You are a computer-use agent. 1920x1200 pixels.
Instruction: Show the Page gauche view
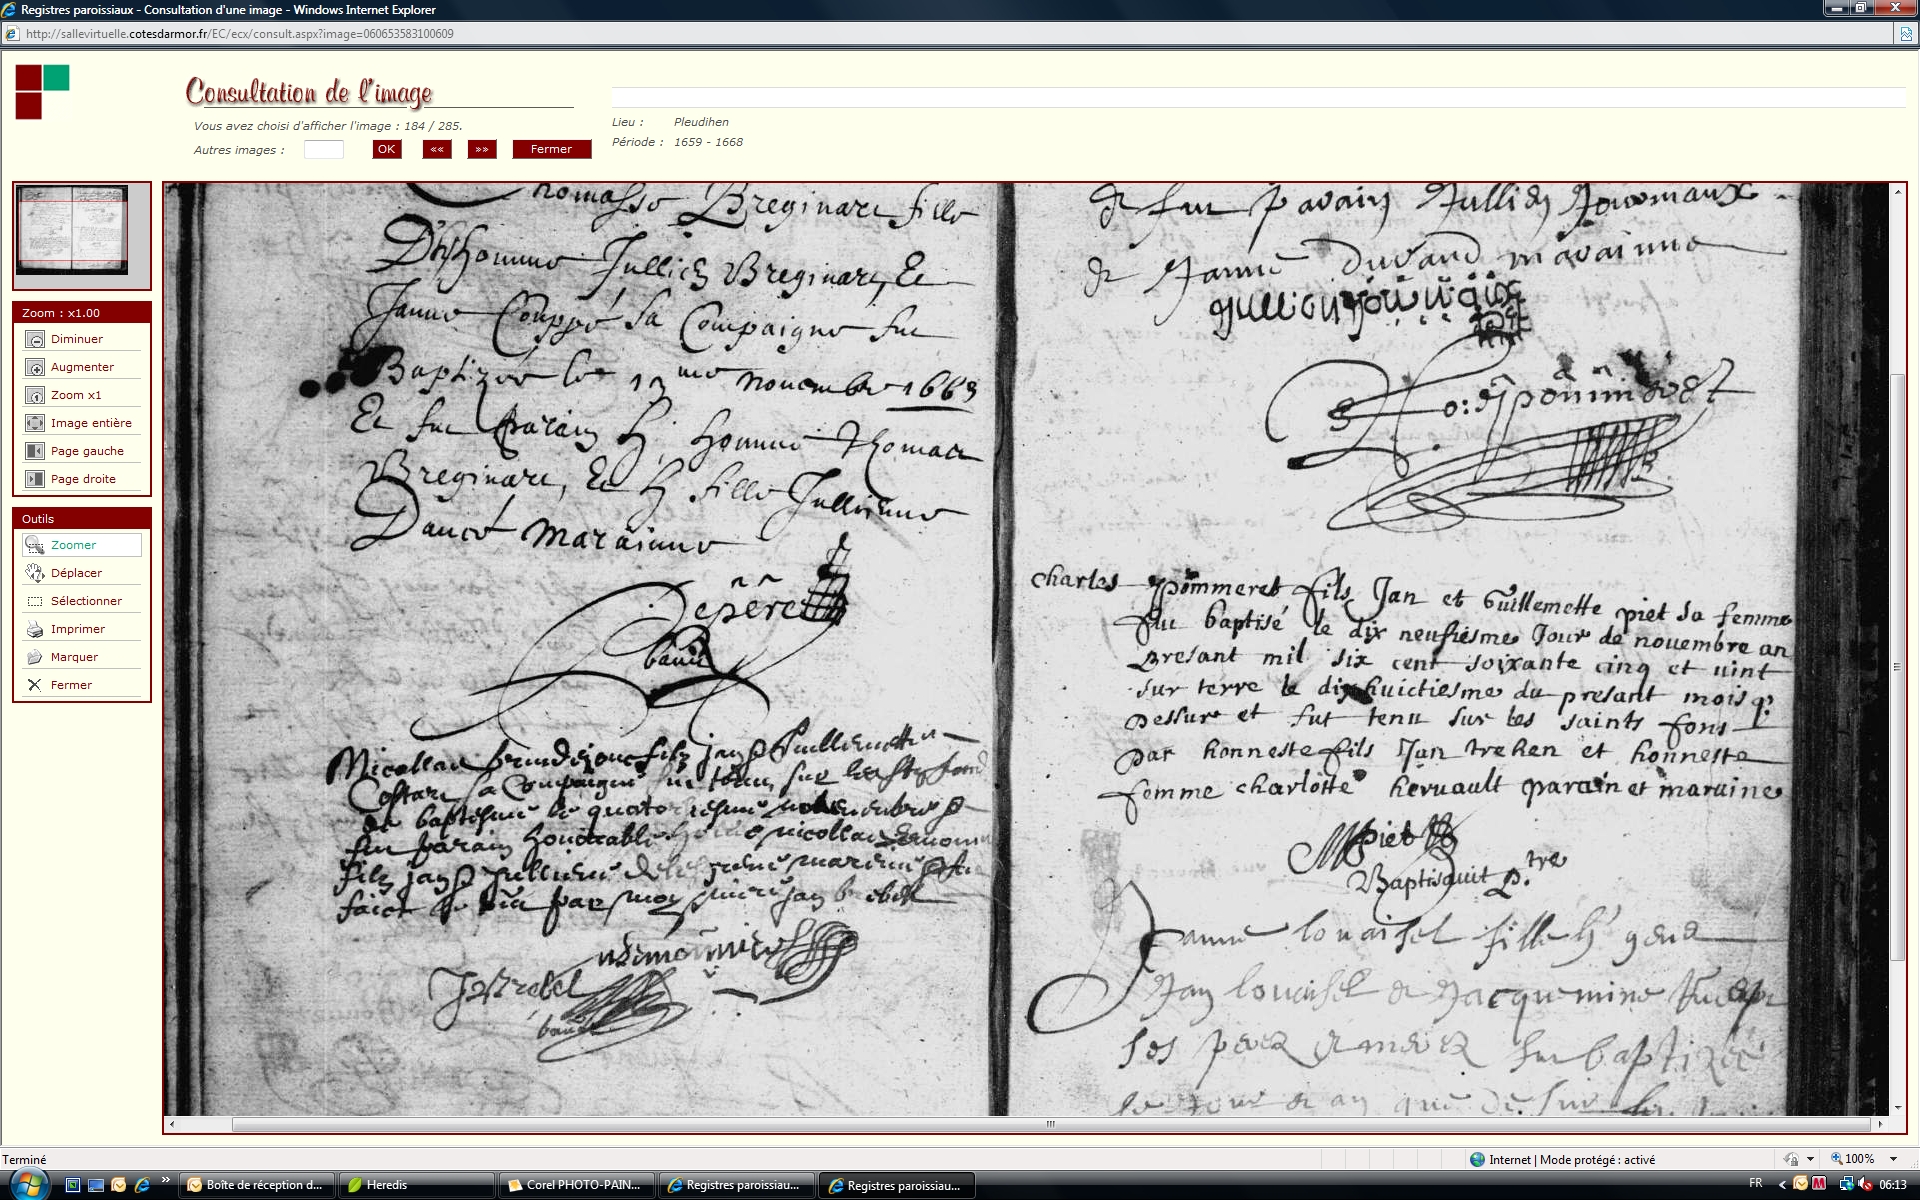(x=35, y=452)
